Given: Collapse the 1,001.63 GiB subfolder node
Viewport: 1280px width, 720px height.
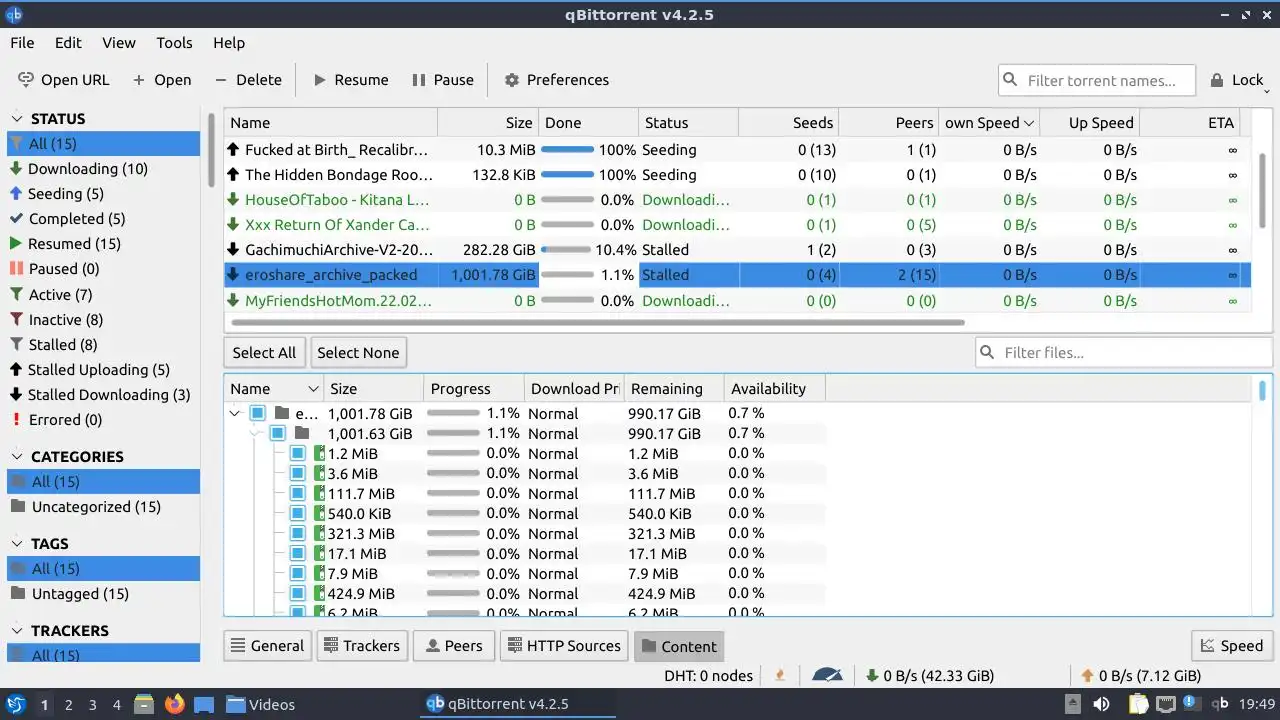Looking at the screenshot, I should coord(255,433).
